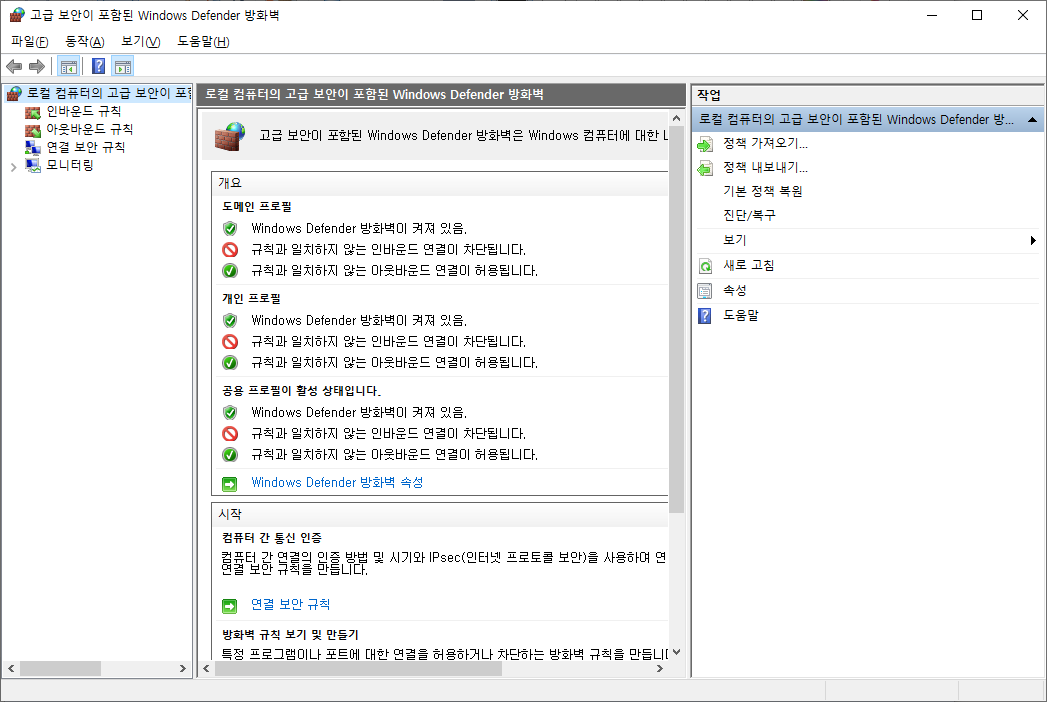The image size is (1047, 702).
Task: Open Windows Defender 방화벽 속성 link
Action: point(337,482)
